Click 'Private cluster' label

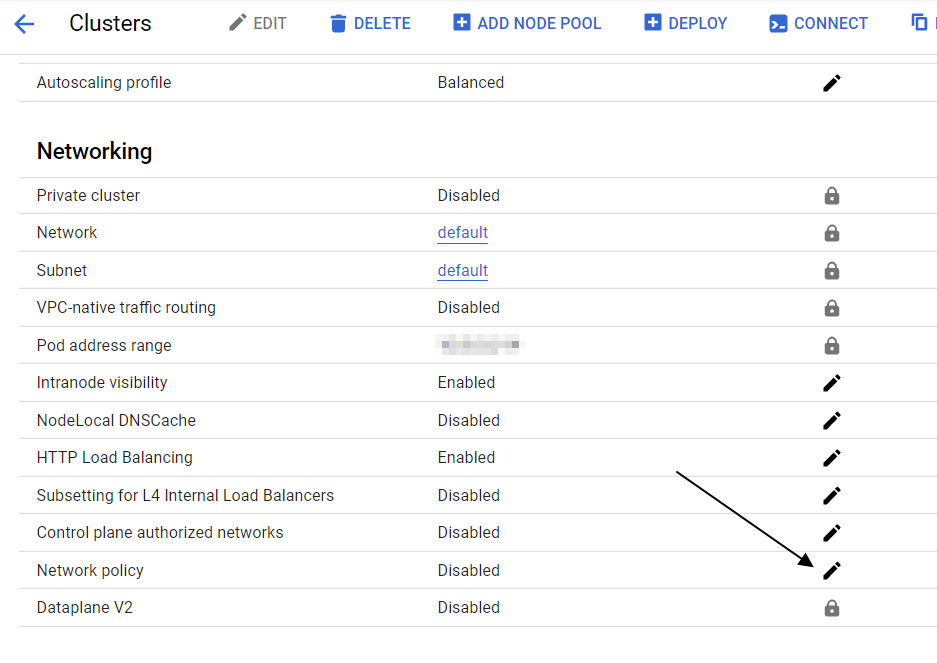[88, 195]
